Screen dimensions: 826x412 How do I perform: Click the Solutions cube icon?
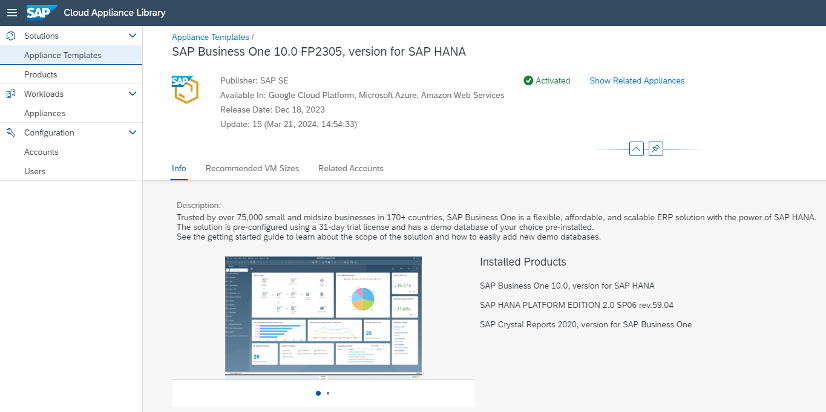click(x=11, y=36)
